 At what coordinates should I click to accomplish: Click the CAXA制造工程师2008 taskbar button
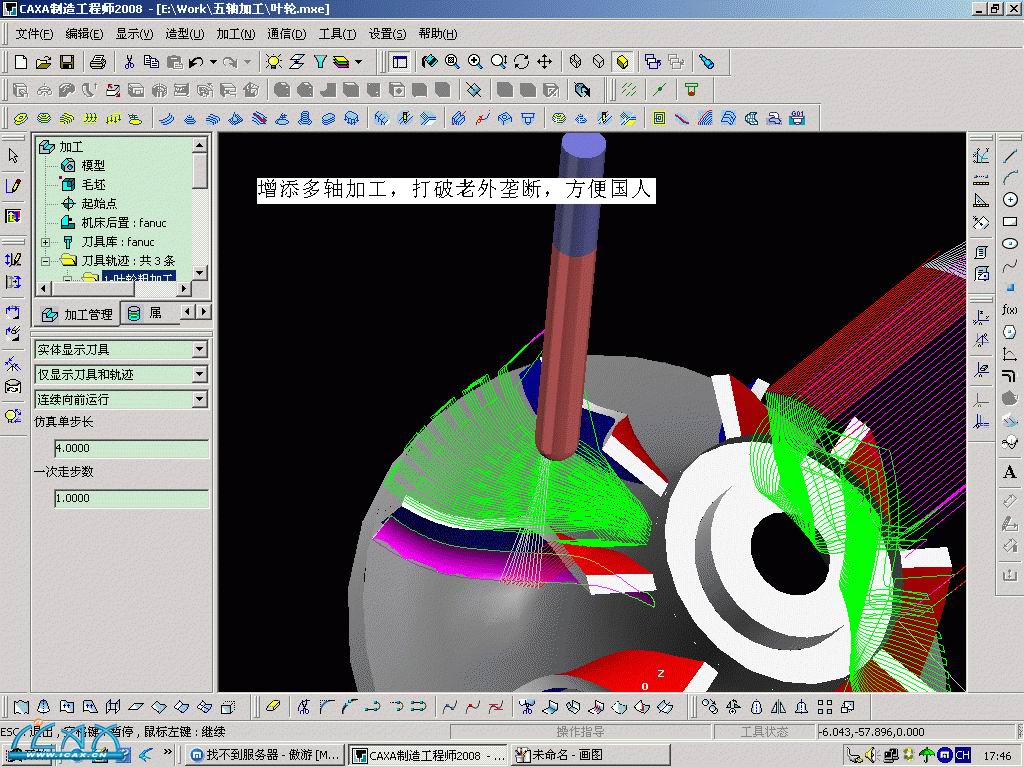click(427, 755)
